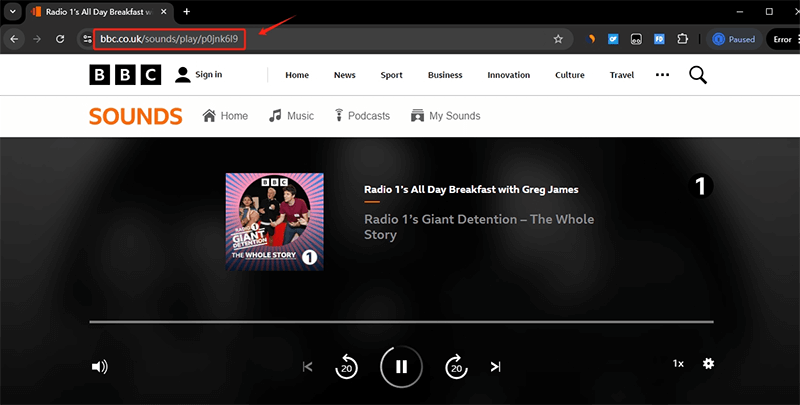Expand the BBC more menu dots
The width and height of the screenshot is (800, 405).
[x=662, y=75]
